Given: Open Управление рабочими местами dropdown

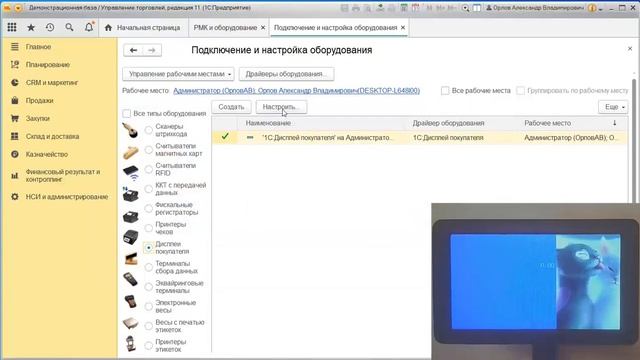Looking at the screenshot, I should tap(178, 74).
